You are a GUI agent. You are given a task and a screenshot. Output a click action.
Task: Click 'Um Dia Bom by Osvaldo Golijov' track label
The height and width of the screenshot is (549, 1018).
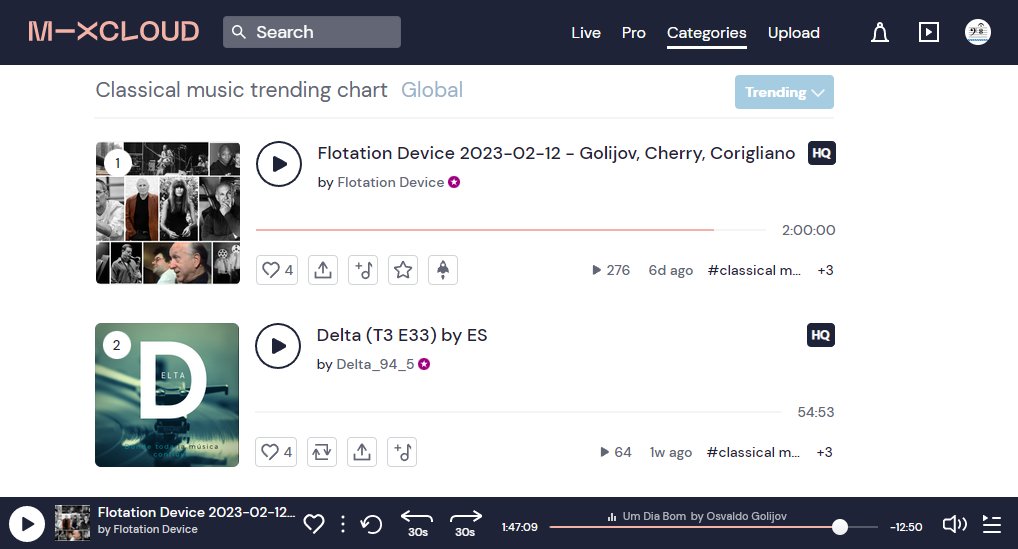(x=704, y=516)
